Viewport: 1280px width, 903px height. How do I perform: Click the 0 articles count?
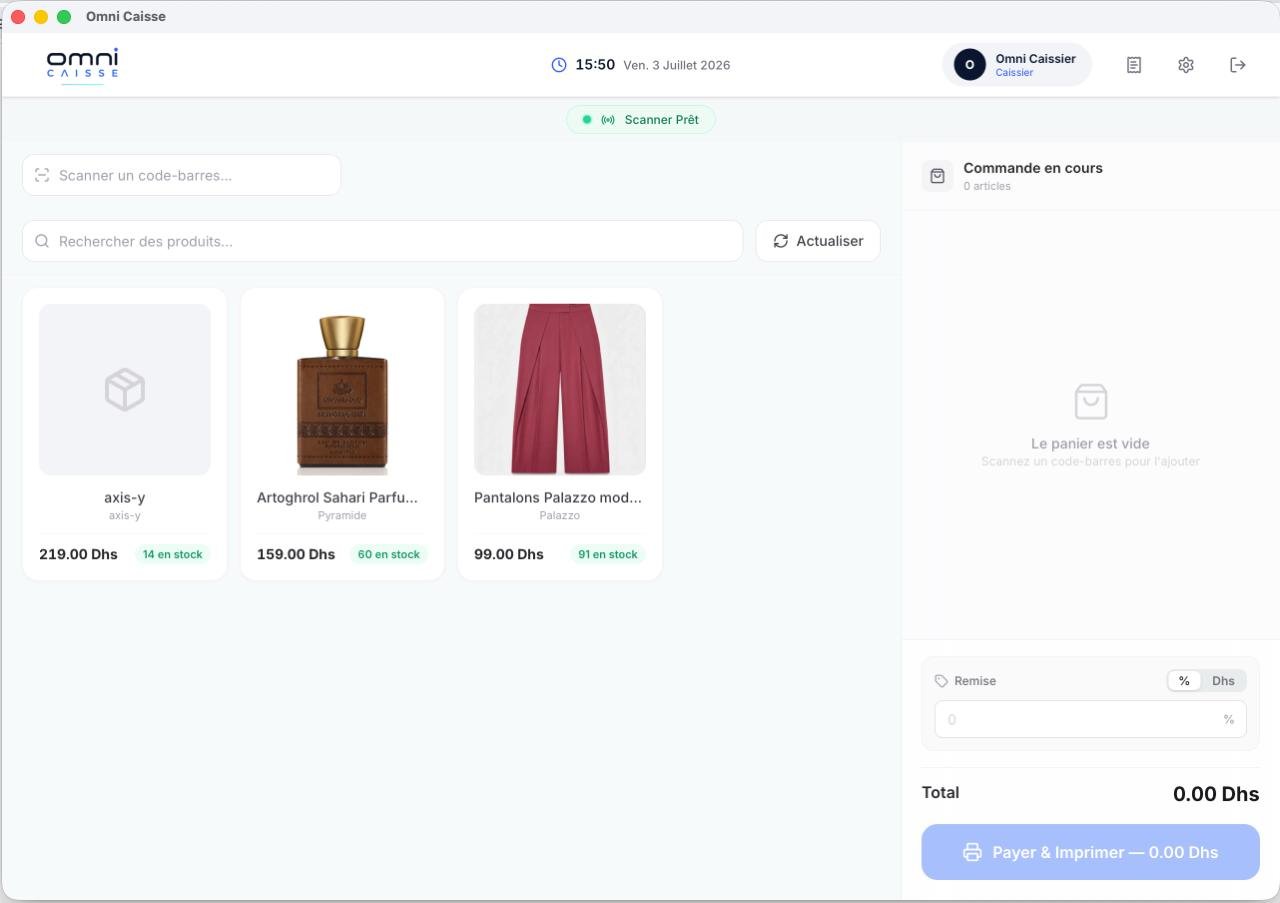987,187
